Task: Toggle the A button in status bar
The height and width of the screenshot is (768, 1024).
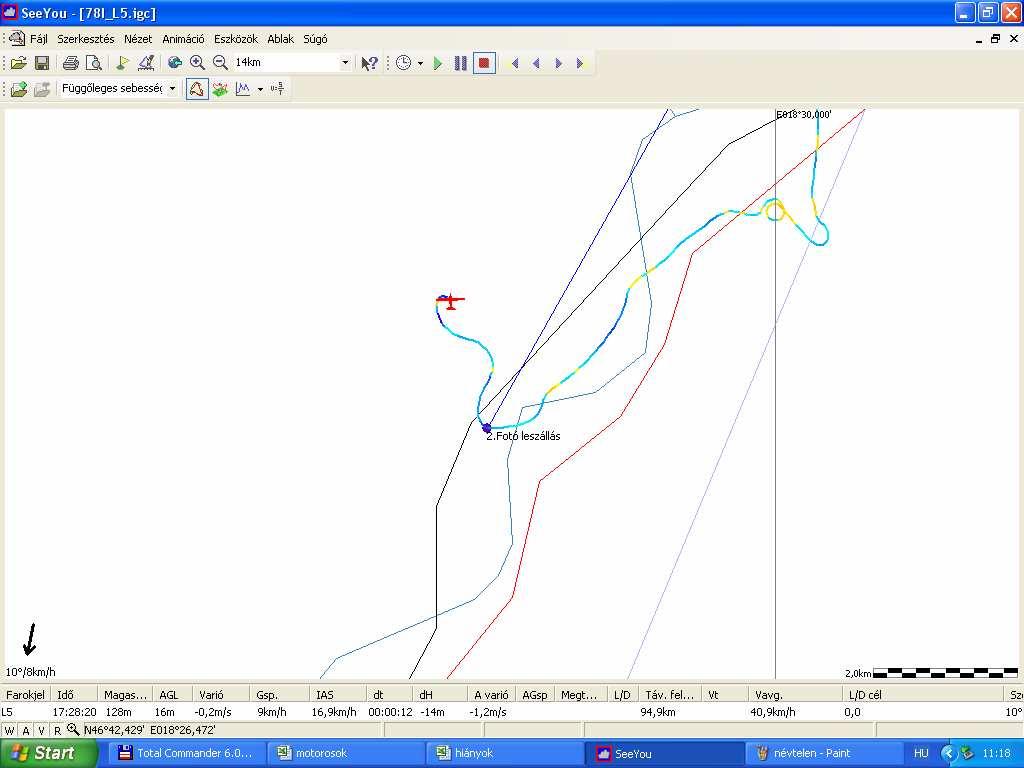Action: (25, 731)
